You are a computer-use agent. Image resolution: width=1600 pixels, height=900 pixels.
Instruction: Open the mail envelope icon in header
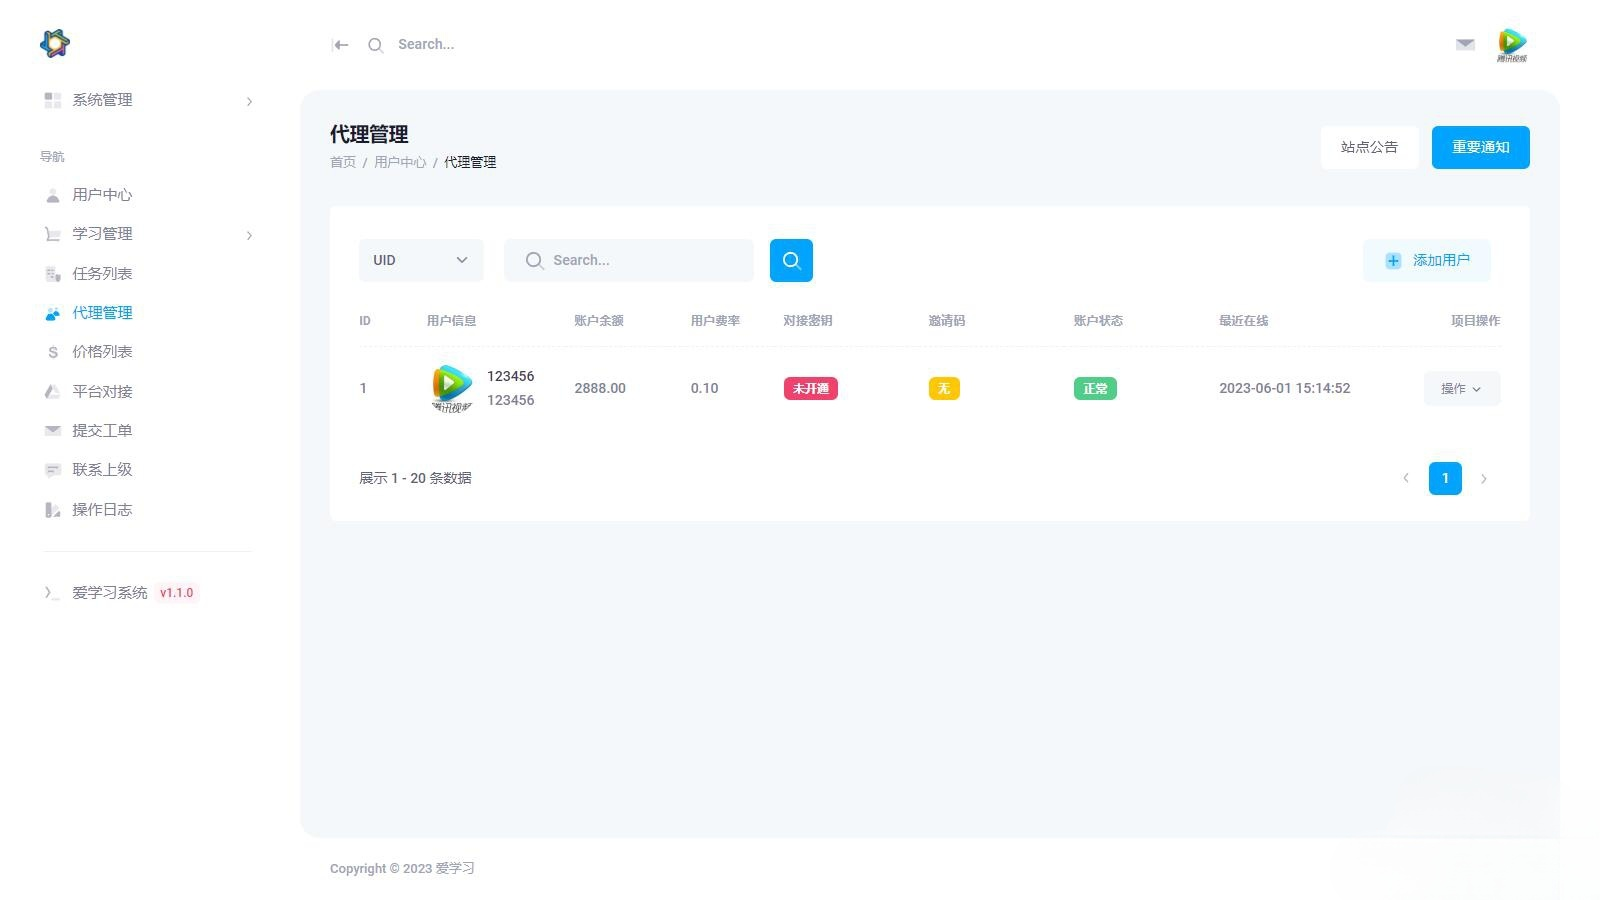click(x=1465, y=44)
